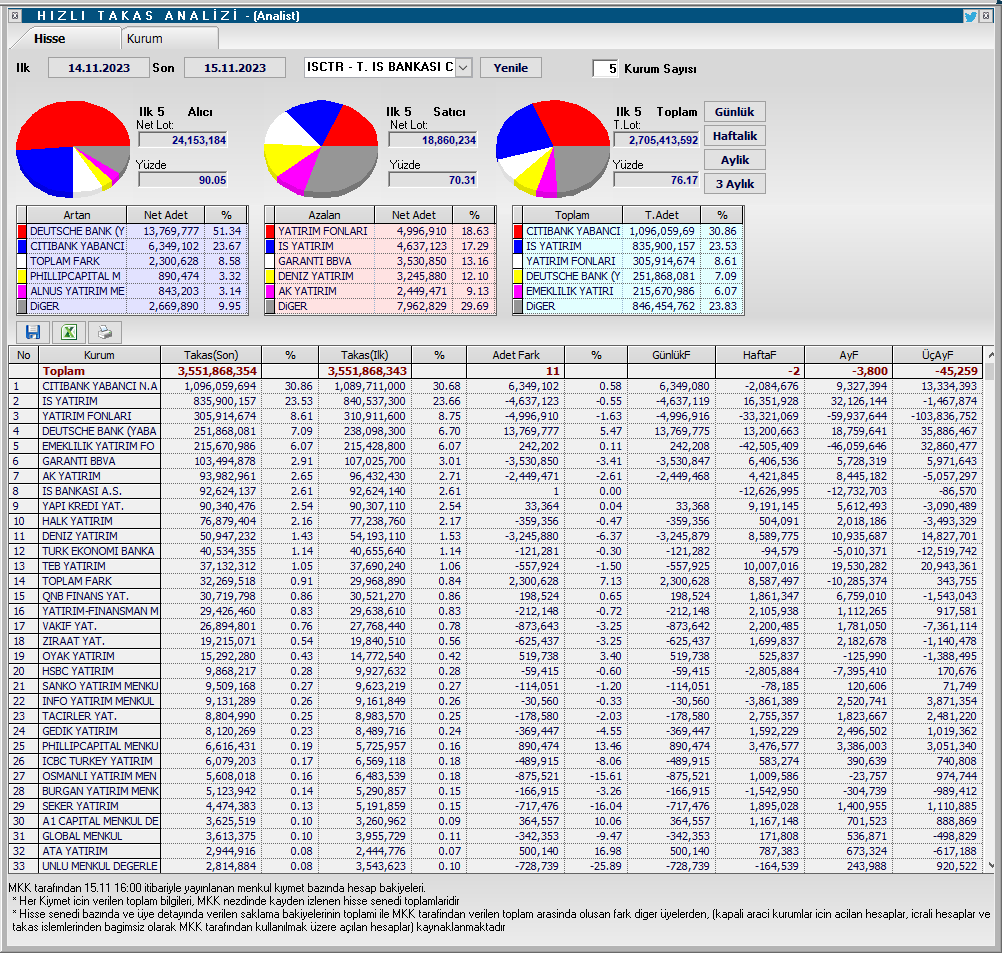This screenshot has width=1002, height=953.
Task: Select the TURK EKONOMI BANKA row
Action: pos(495,551)
